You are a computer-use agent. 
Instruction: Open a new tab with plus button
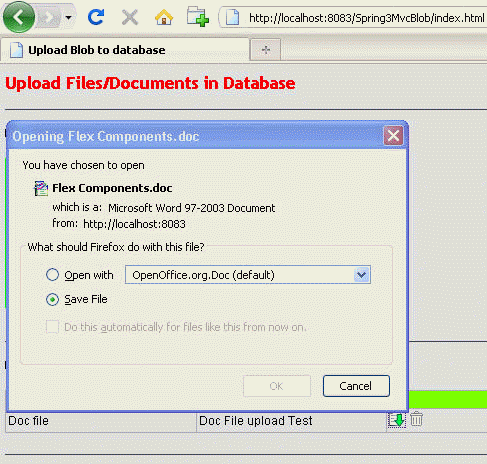266,50
